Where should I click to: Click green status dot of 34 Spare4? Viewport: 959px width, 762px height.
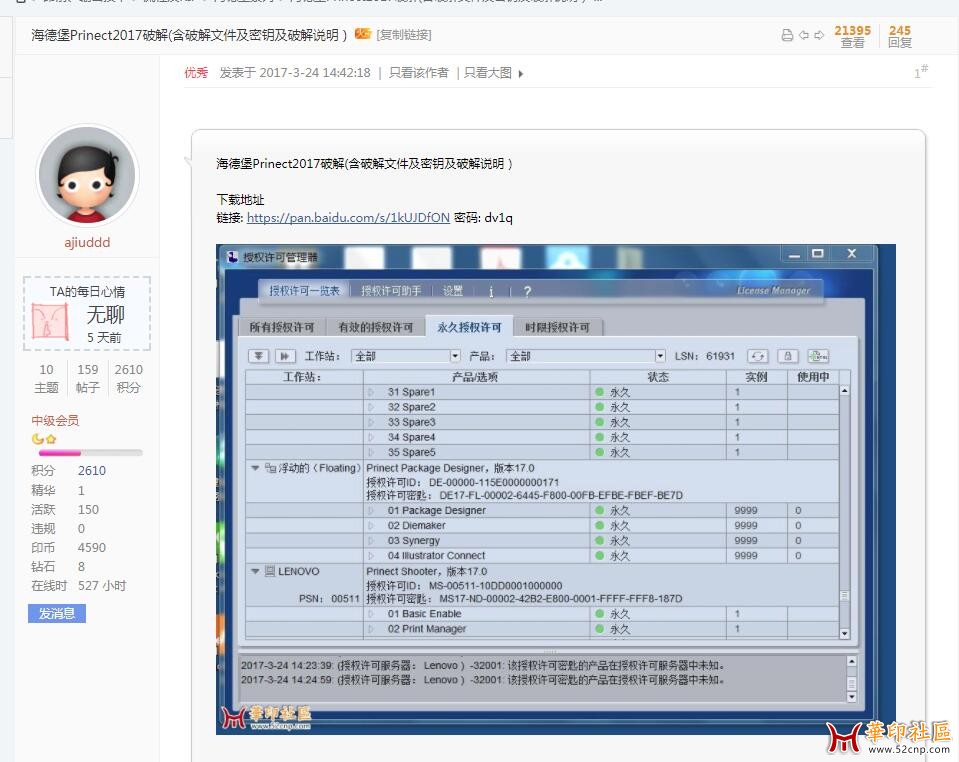click(599, 437)
